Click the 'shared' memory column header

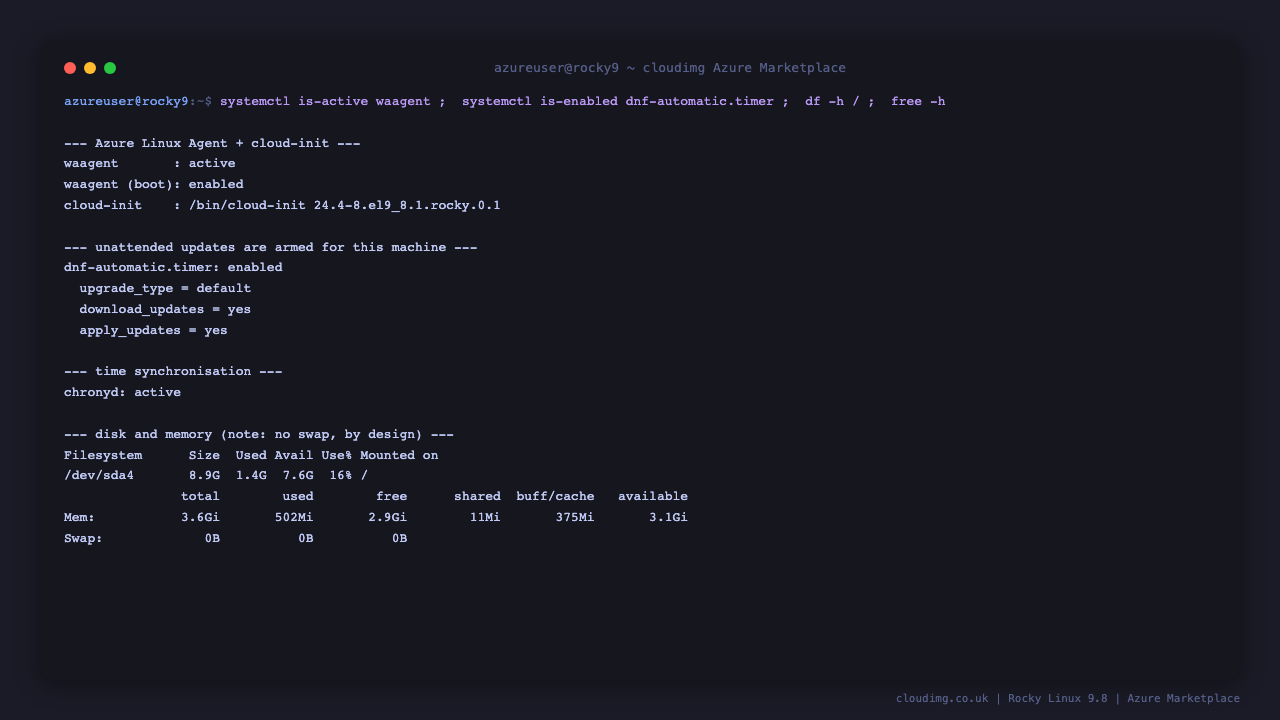[477, 496]
